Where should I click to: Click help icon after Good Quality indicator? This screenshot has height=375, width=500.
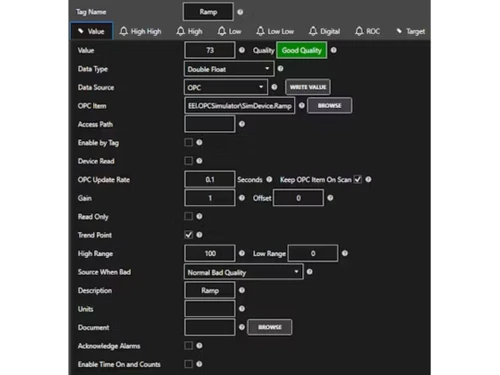point(333,50)
